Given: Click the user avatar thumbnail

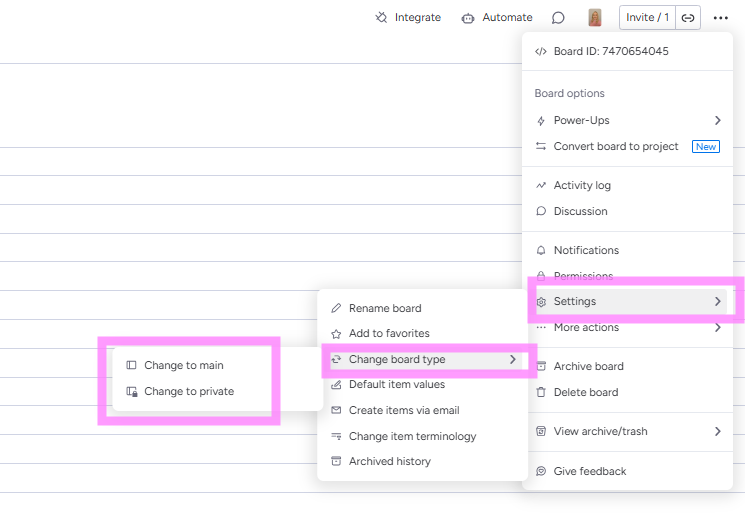Looking at the screenshot, I should [595, 18].
